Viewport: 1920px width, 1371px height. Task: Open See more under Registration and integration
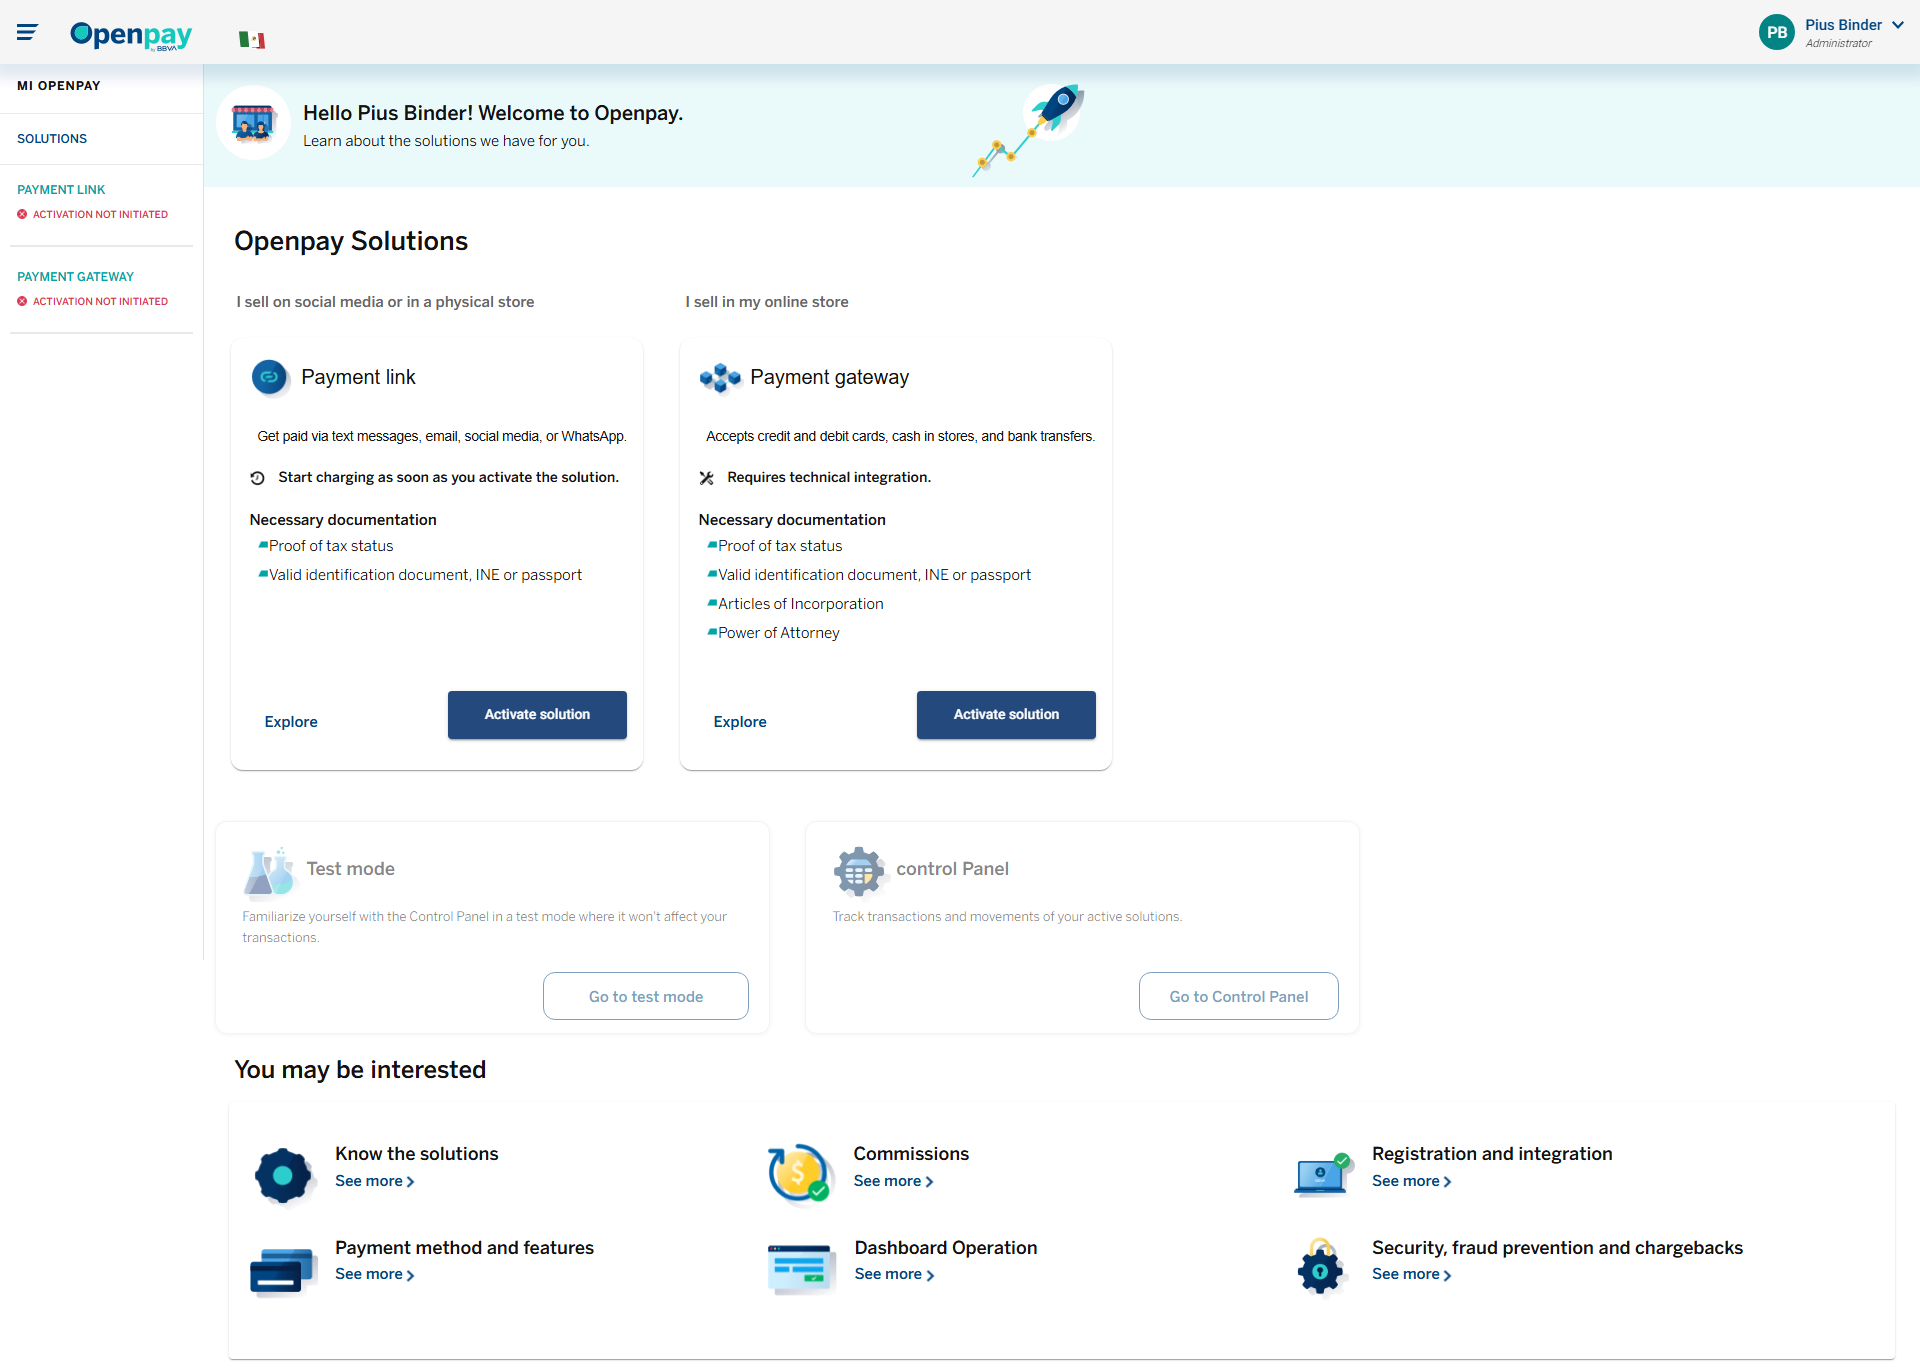[1411, 1181]
